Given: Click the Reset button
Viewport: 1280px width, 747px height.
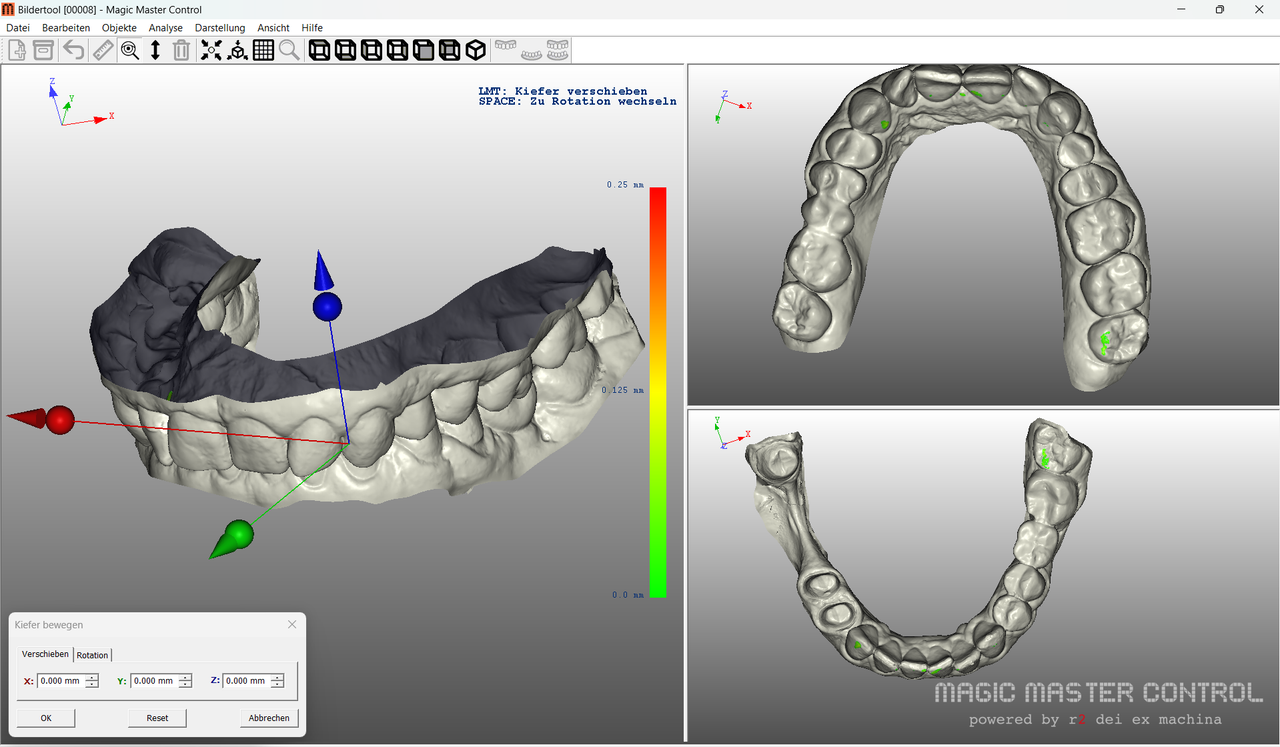Looking at the screenshot, I should pos(157,718).
